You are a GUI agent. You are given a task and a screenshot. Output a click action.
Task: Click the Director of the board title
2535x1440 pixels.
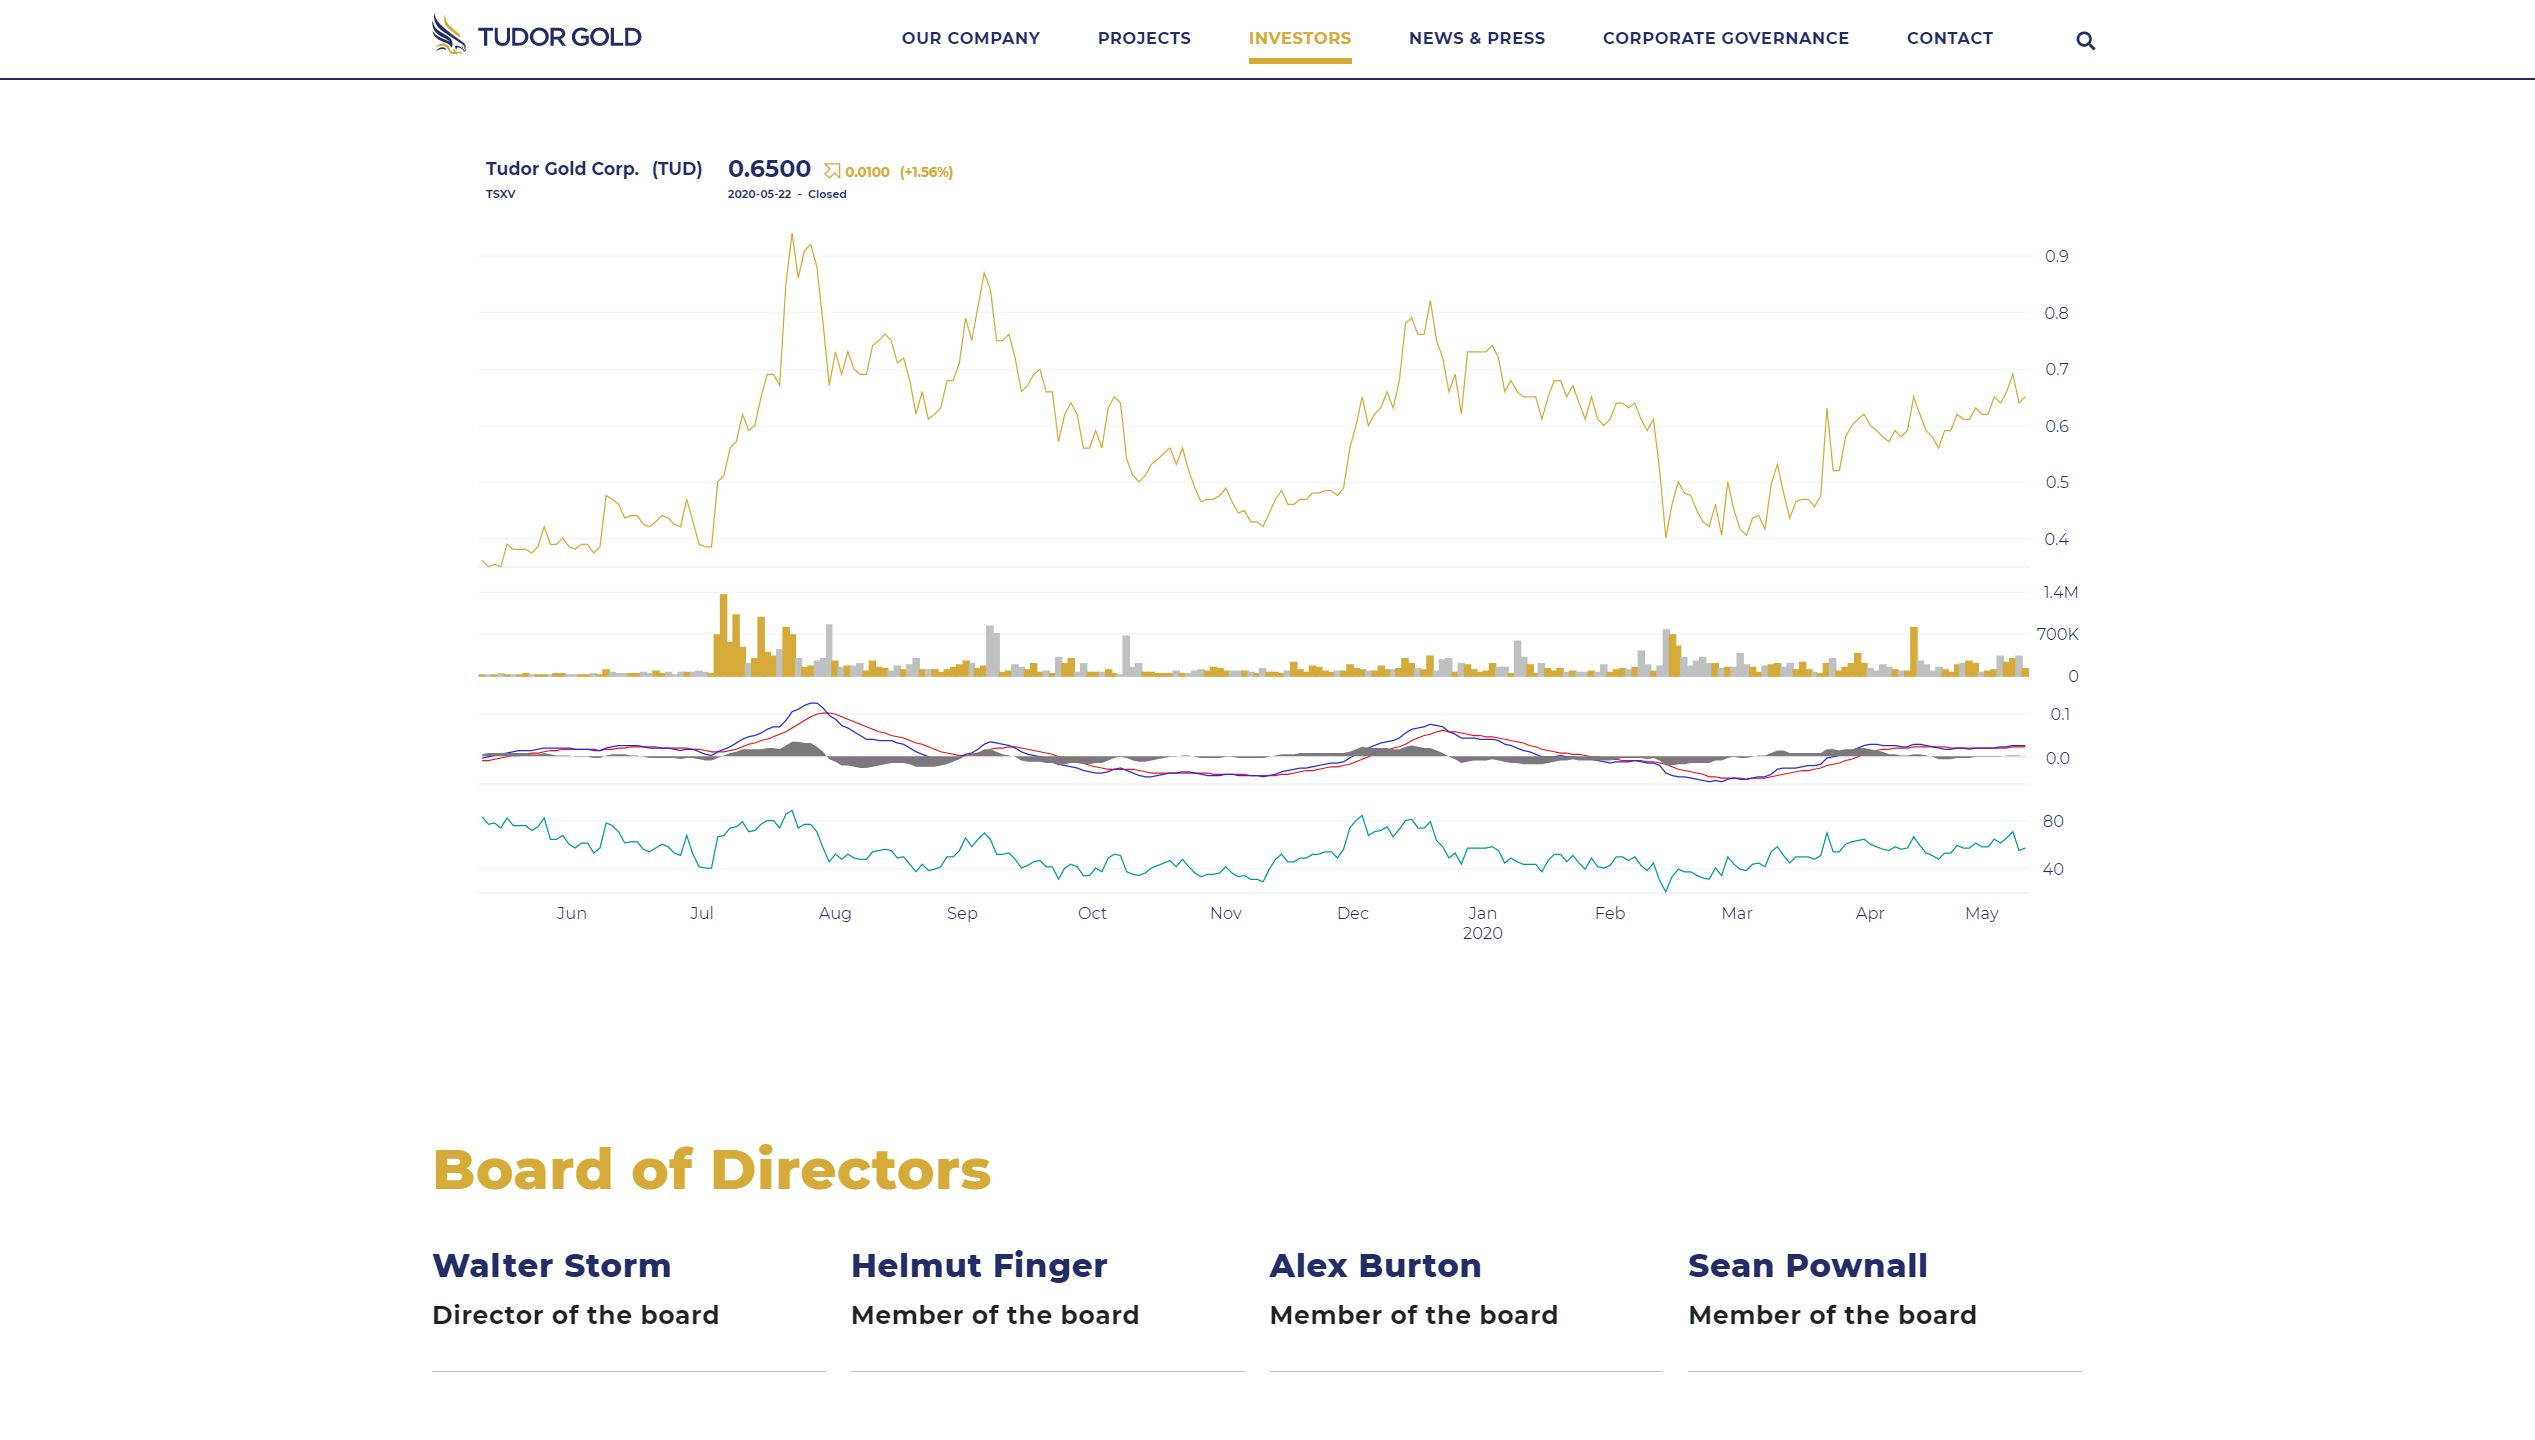pos(575,1315)
